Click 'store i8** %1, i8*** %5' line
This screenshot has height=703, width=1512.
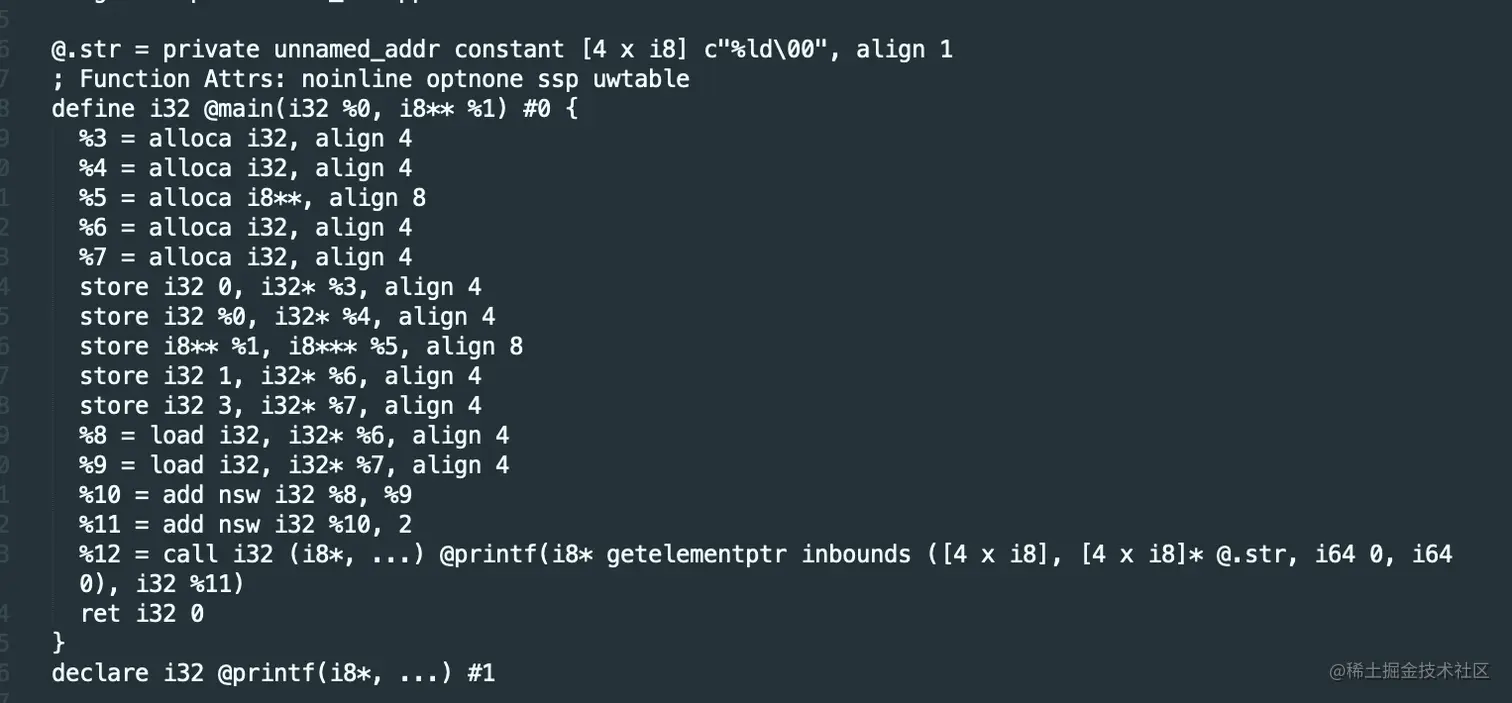302,346
